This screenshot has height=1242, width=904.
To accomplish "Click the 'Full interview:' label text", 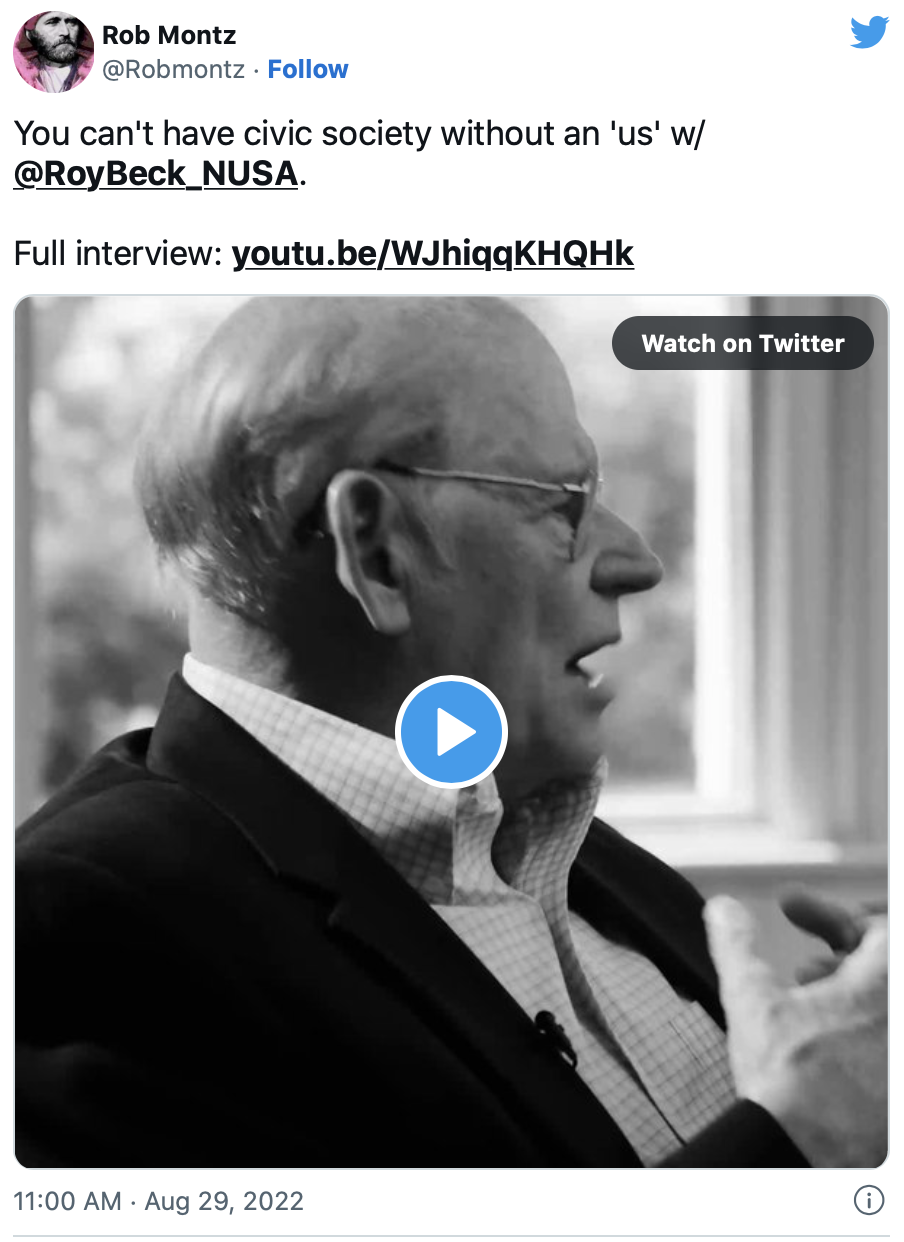I will point(117,254).
